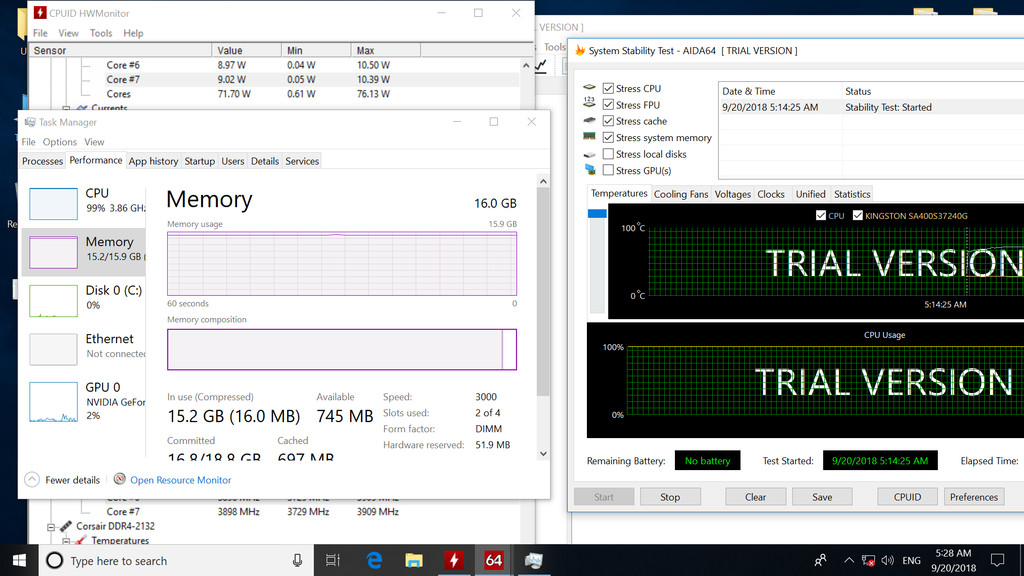Viewport: 1024px width, 576px height.
Task: Click the Clear button
Action: pyautogui.click(x=755, y=497)
